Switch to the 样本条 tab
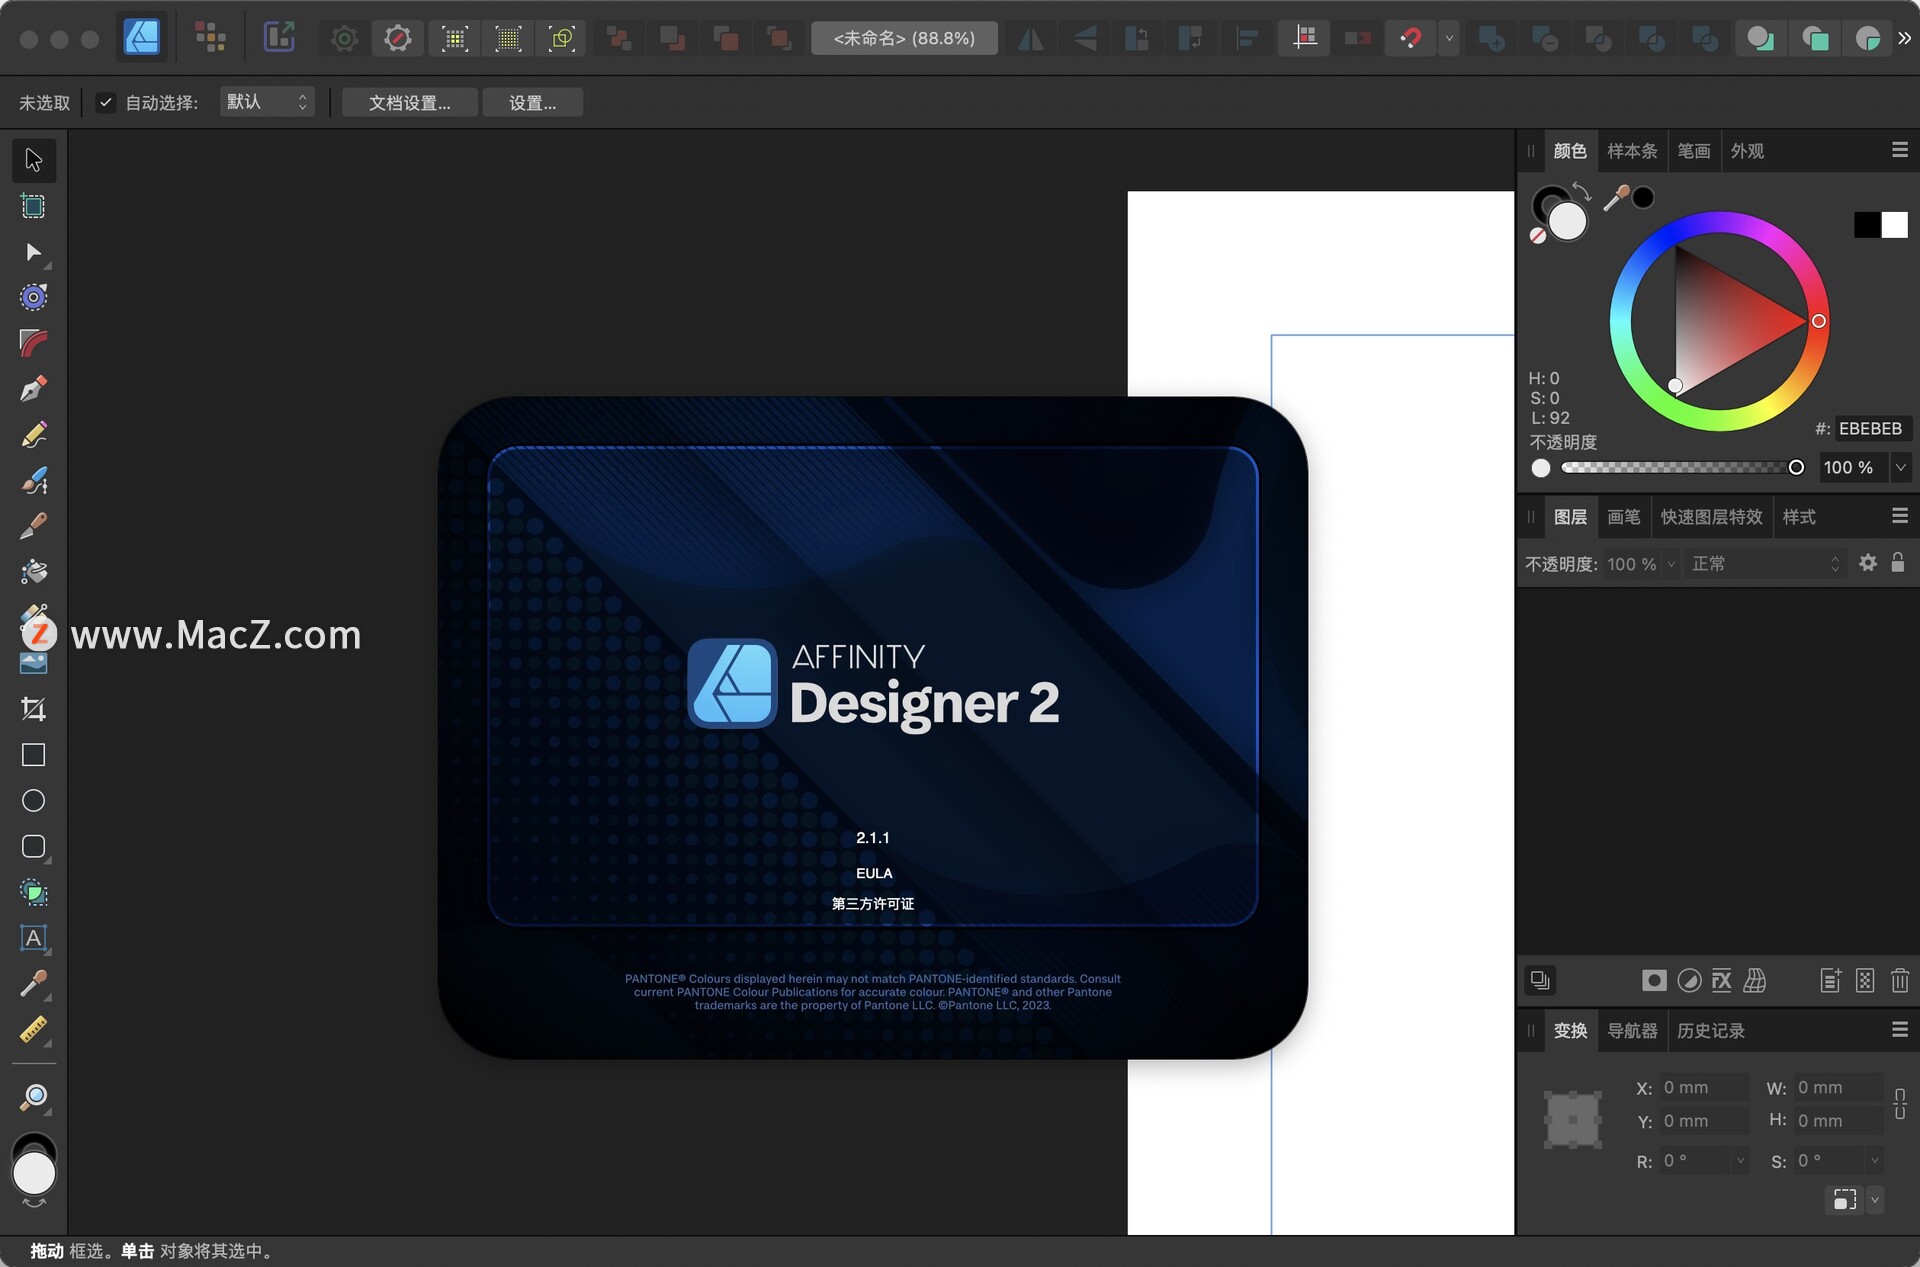Viewport: 1920px width, 1267px height. pos(1632,151)
